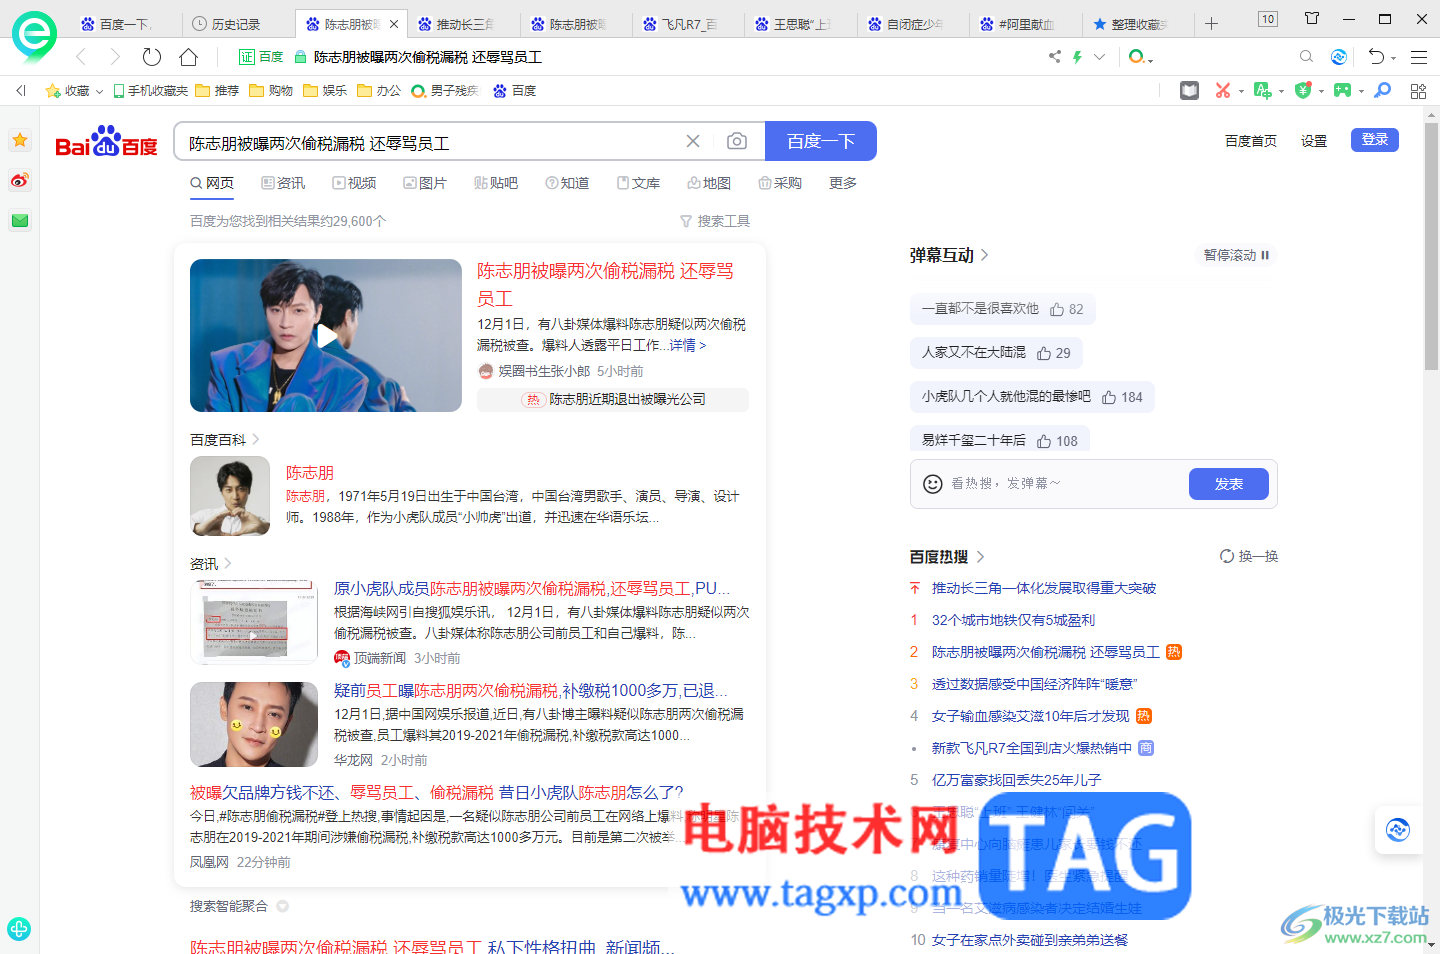Viewport: 1440px width, 954px height.
Task: Open the extensions grid icon
Action: point(1418,90)
